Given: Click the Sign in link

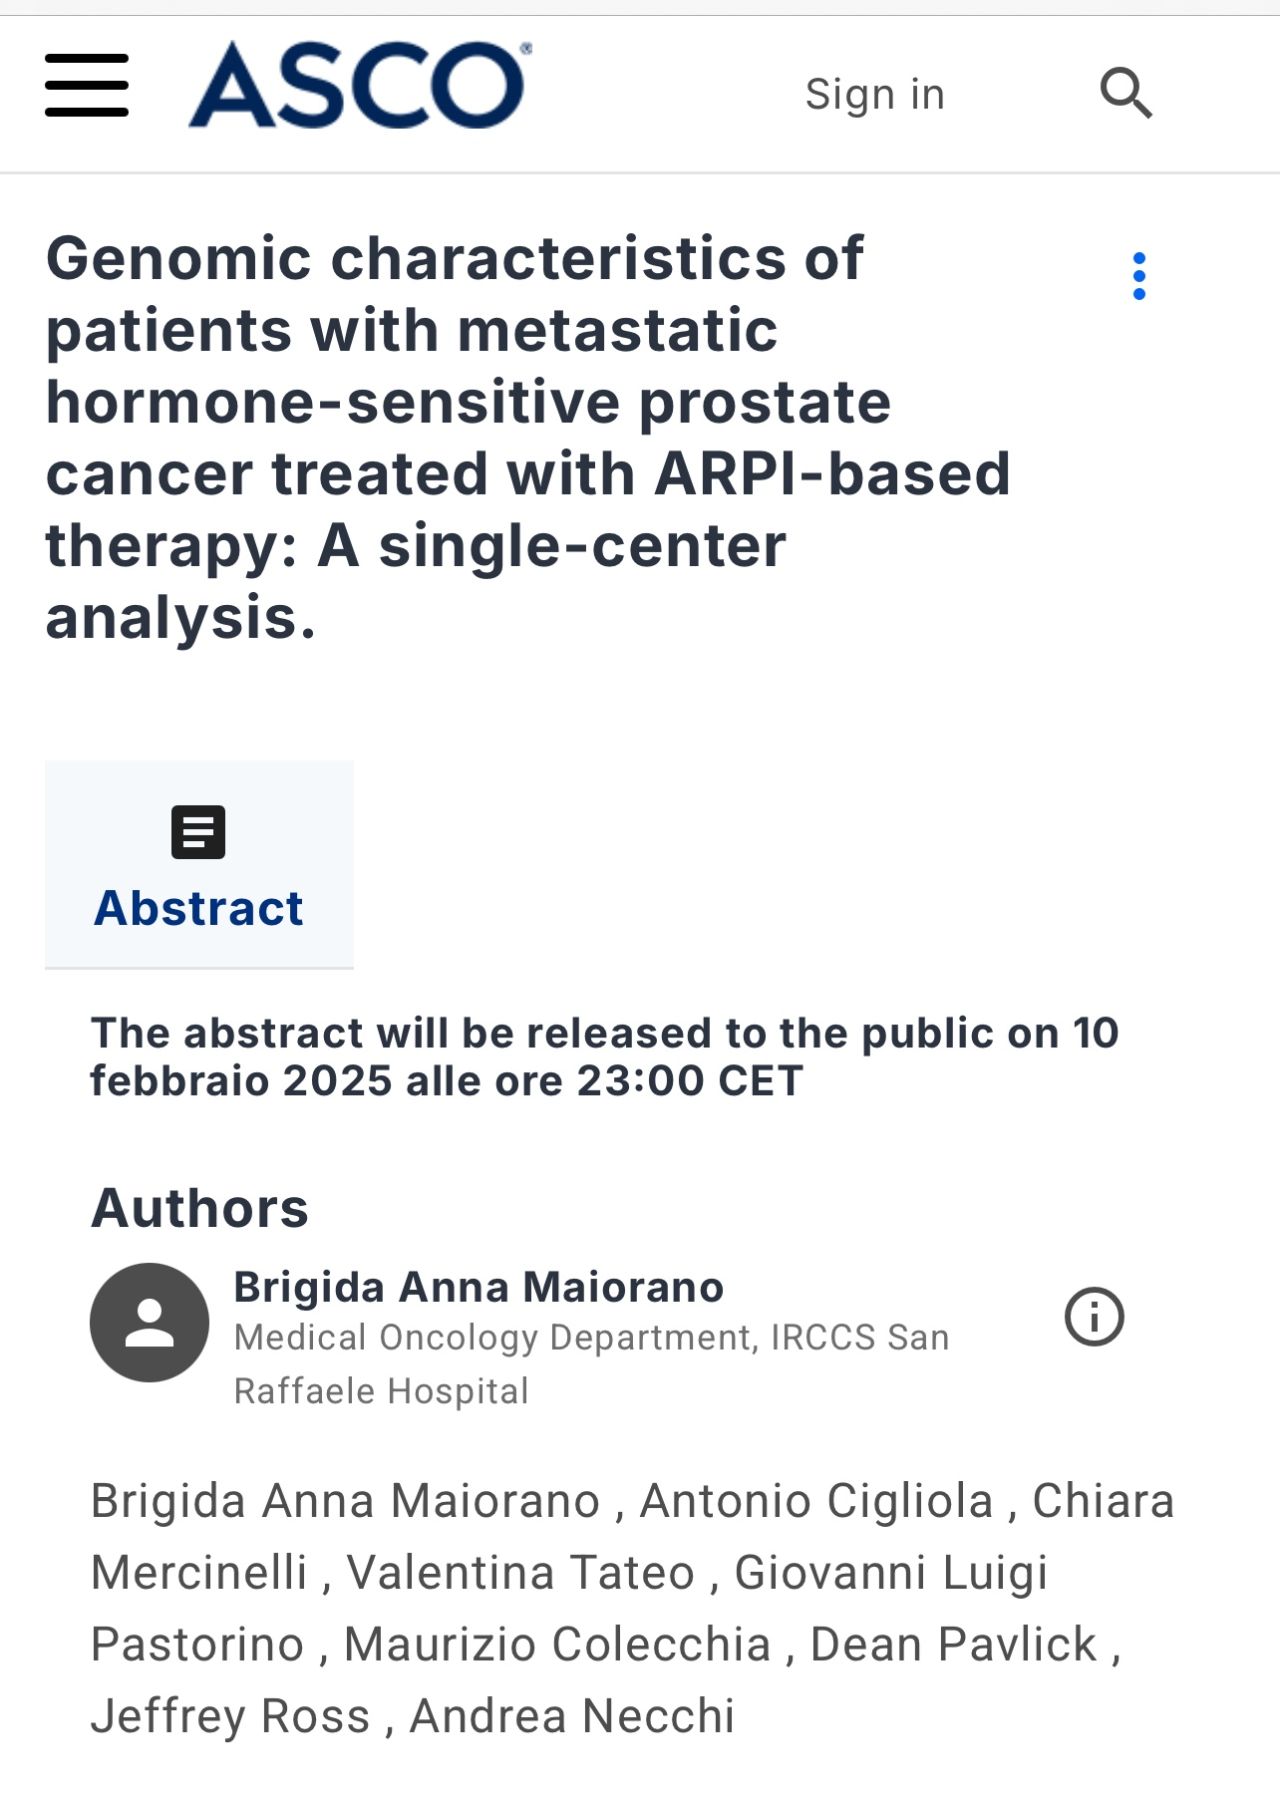Looking at the screenshot, I should 875,94.
